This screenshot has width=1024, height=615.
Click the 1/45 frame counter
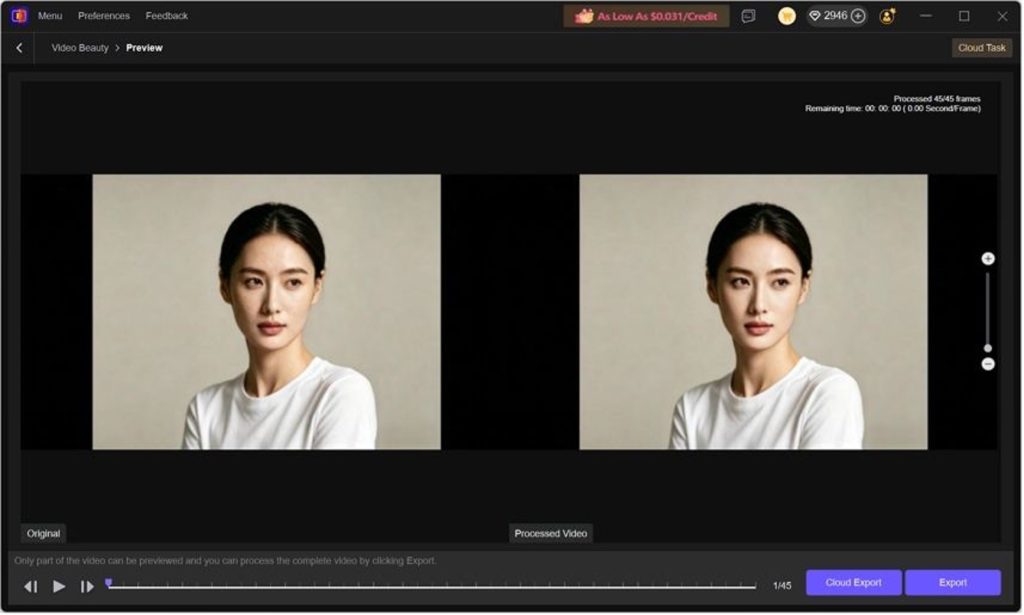coord(783,587)
